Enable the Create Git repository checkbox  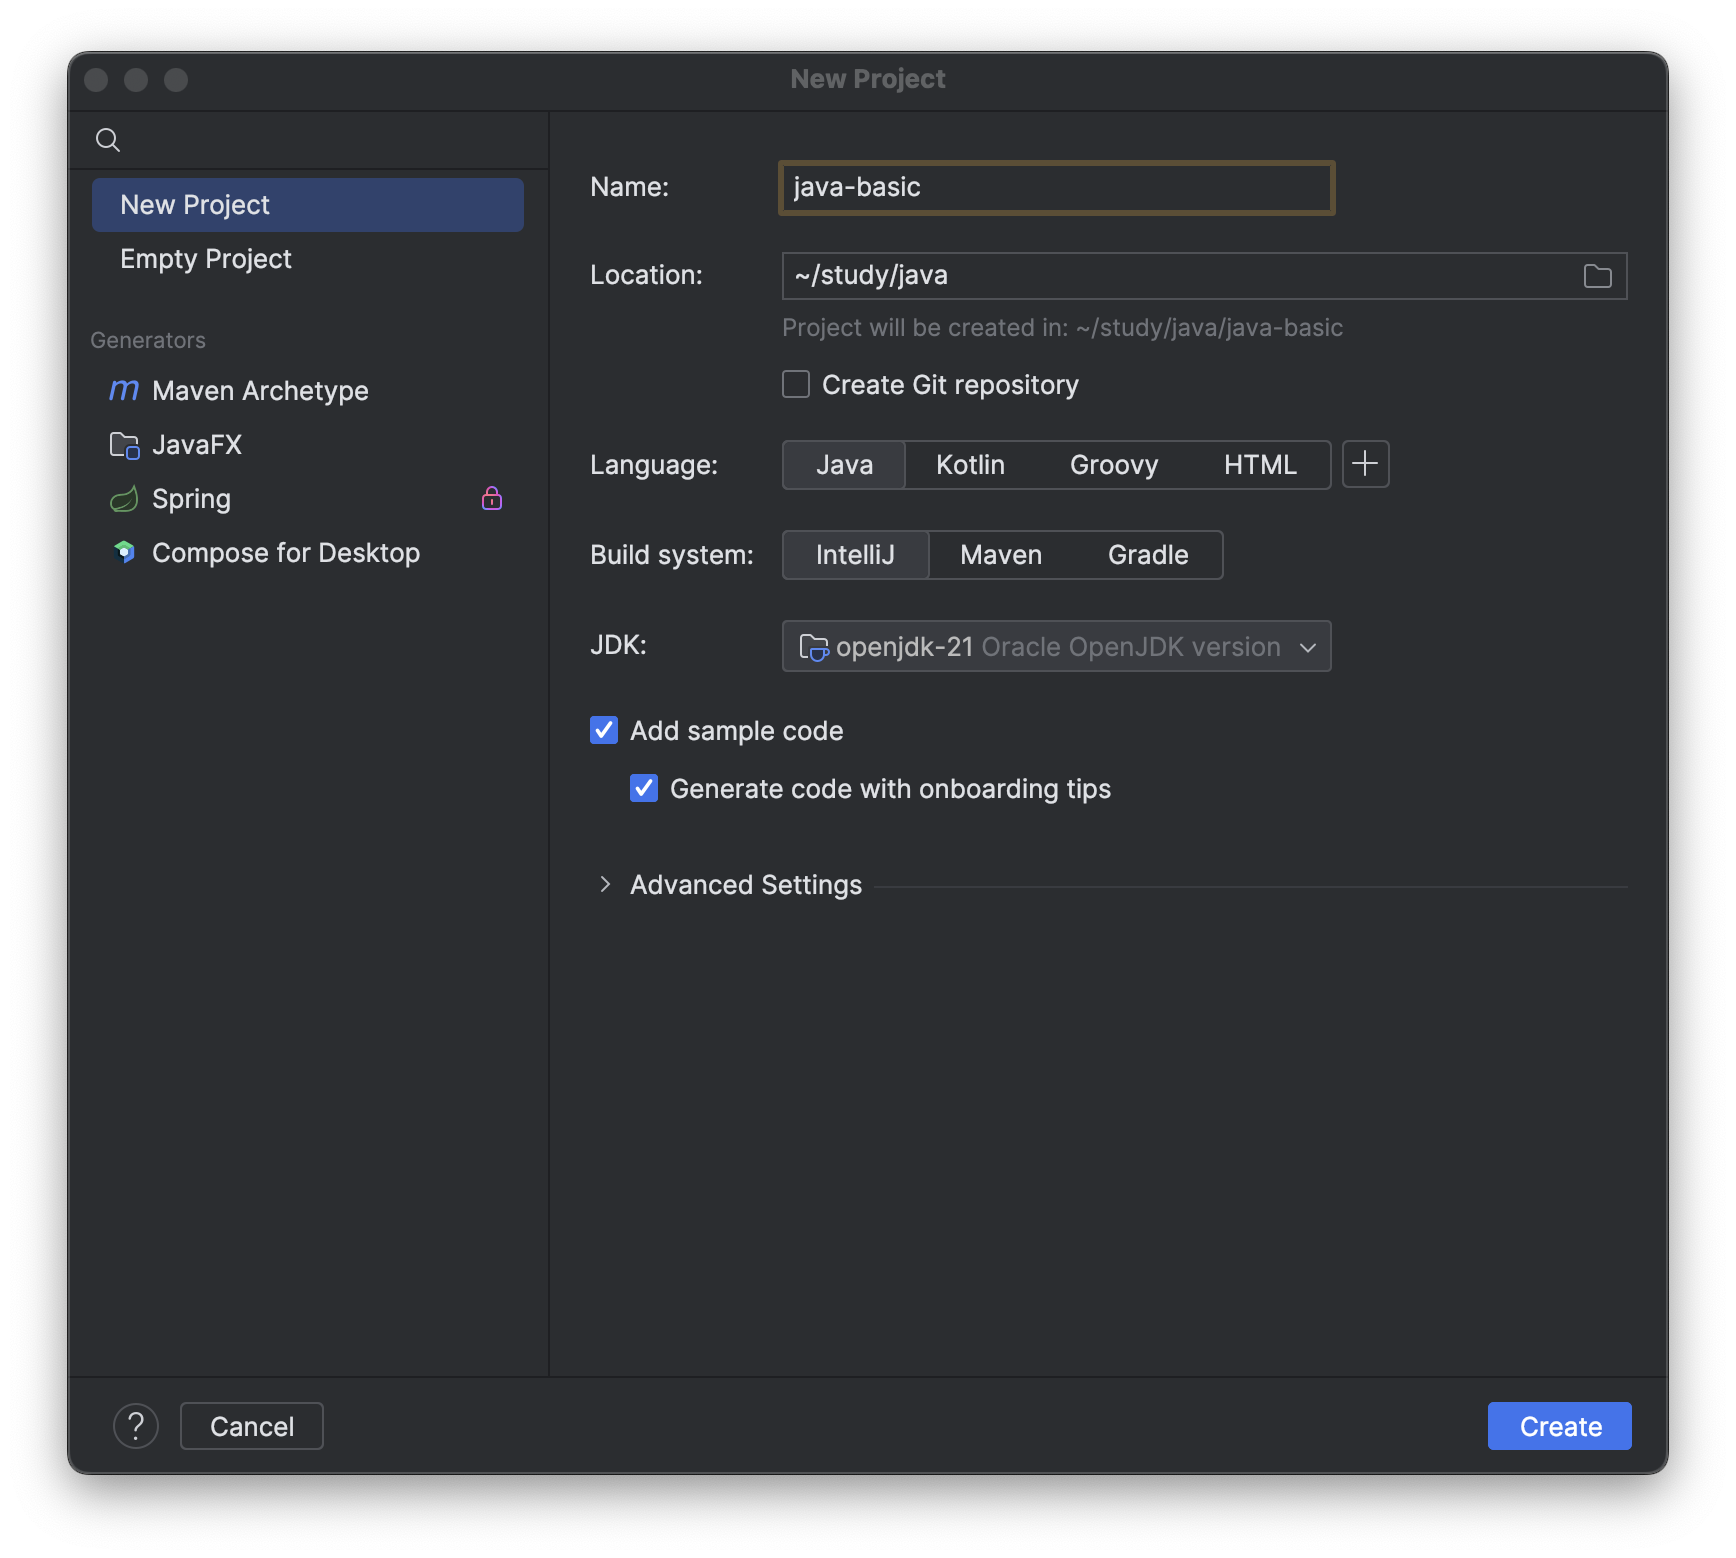coord(796,385)
